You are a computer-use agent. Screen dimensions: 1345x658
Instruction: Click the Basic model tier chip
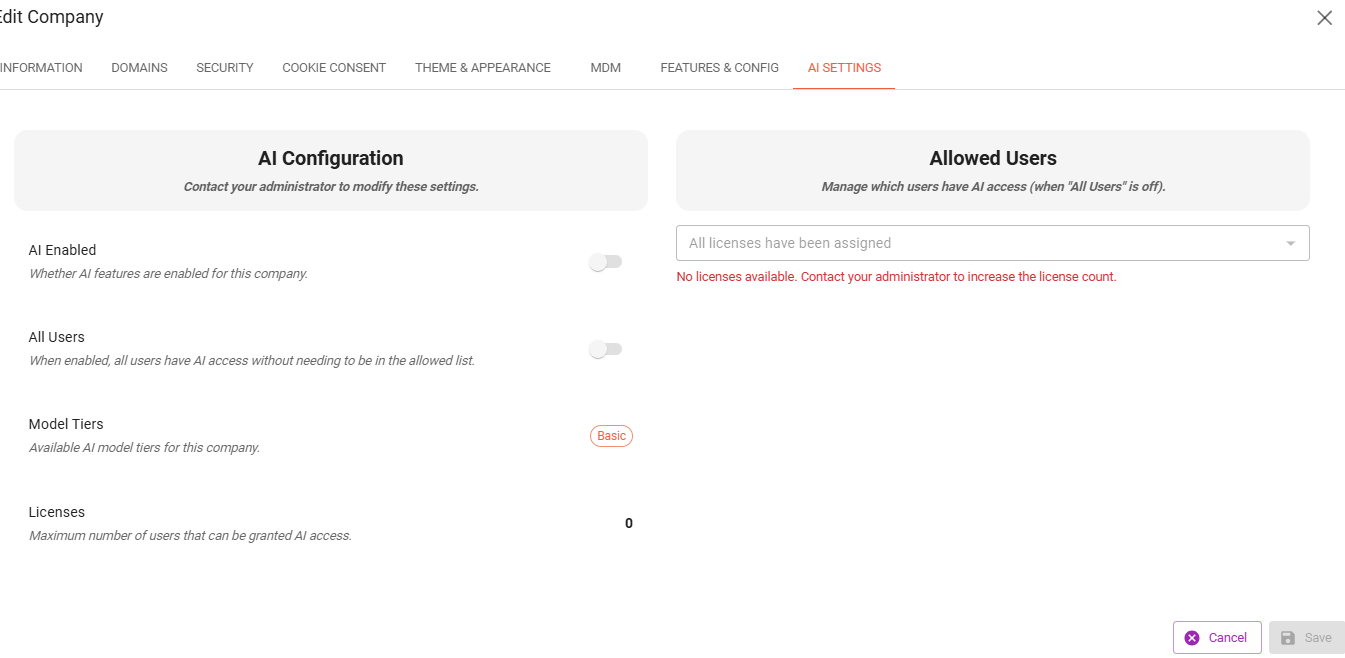coord(611,436)
